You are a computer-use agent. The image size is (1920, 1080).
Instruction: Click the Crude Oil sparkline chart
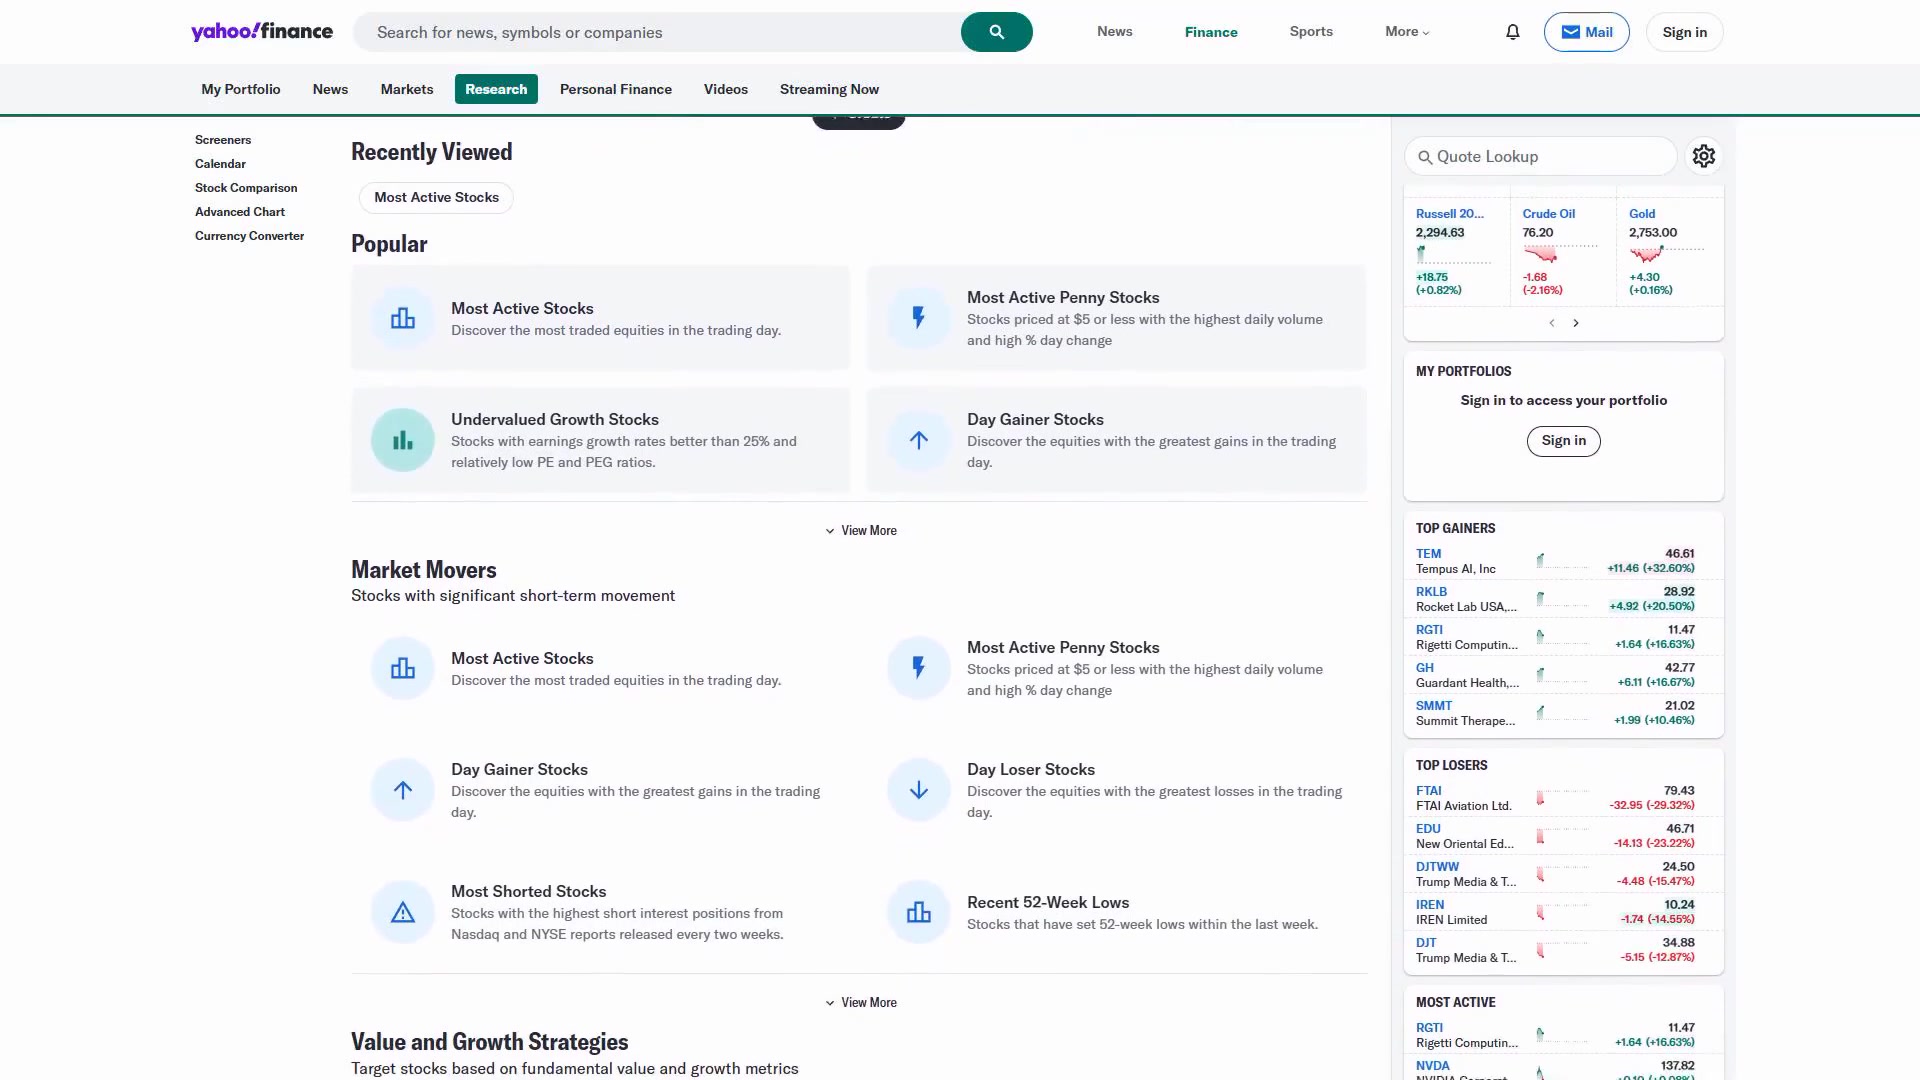1559,253
